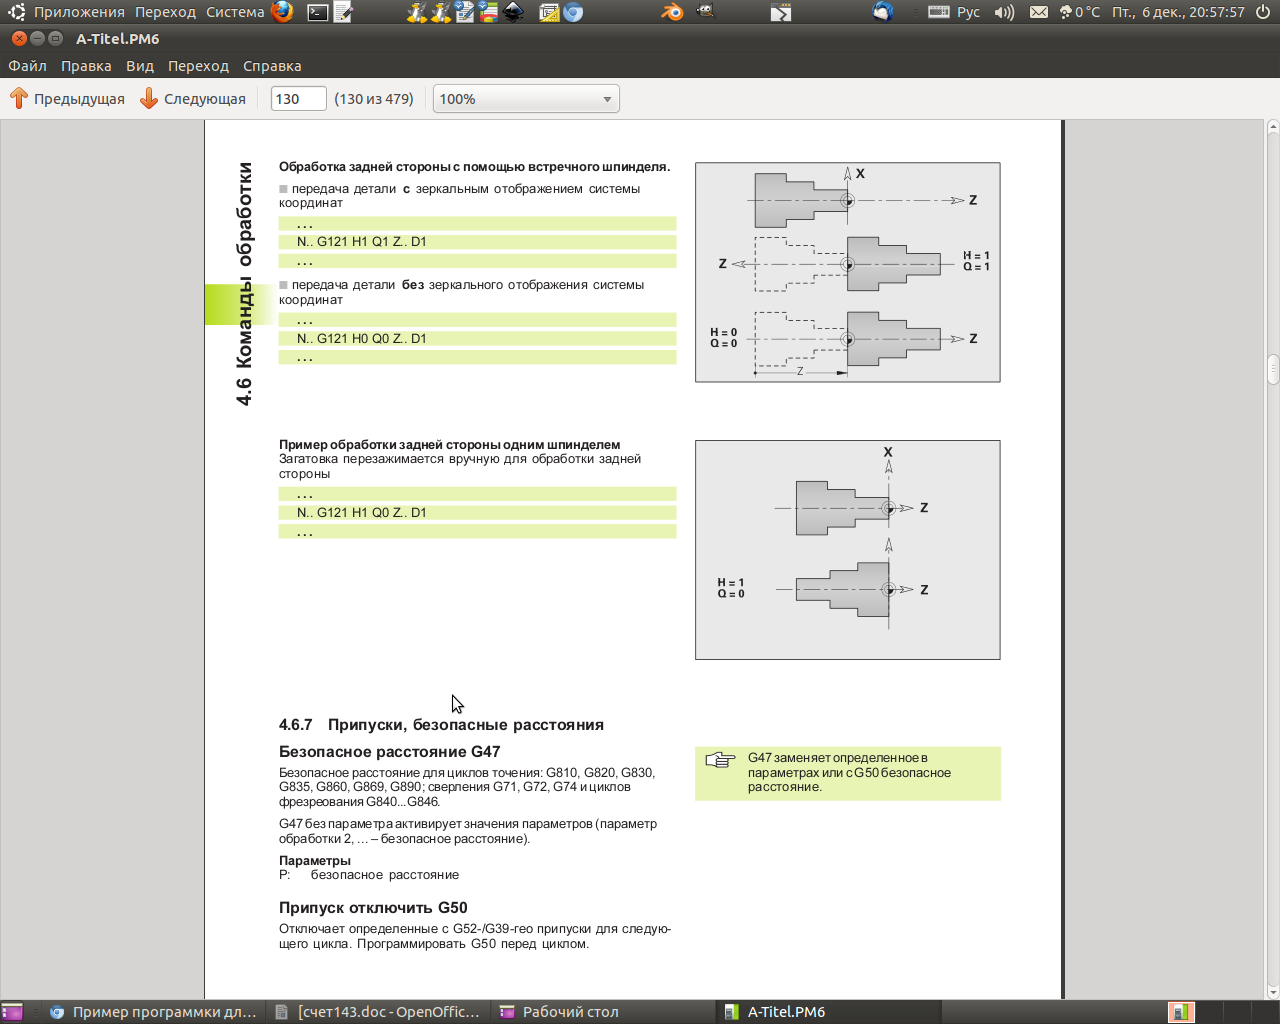Viewport: 1280px width, 1024px height.
Task: Click the single-spindle diagram with H = 1, Q = 0
Action: [x=848, y=550]
